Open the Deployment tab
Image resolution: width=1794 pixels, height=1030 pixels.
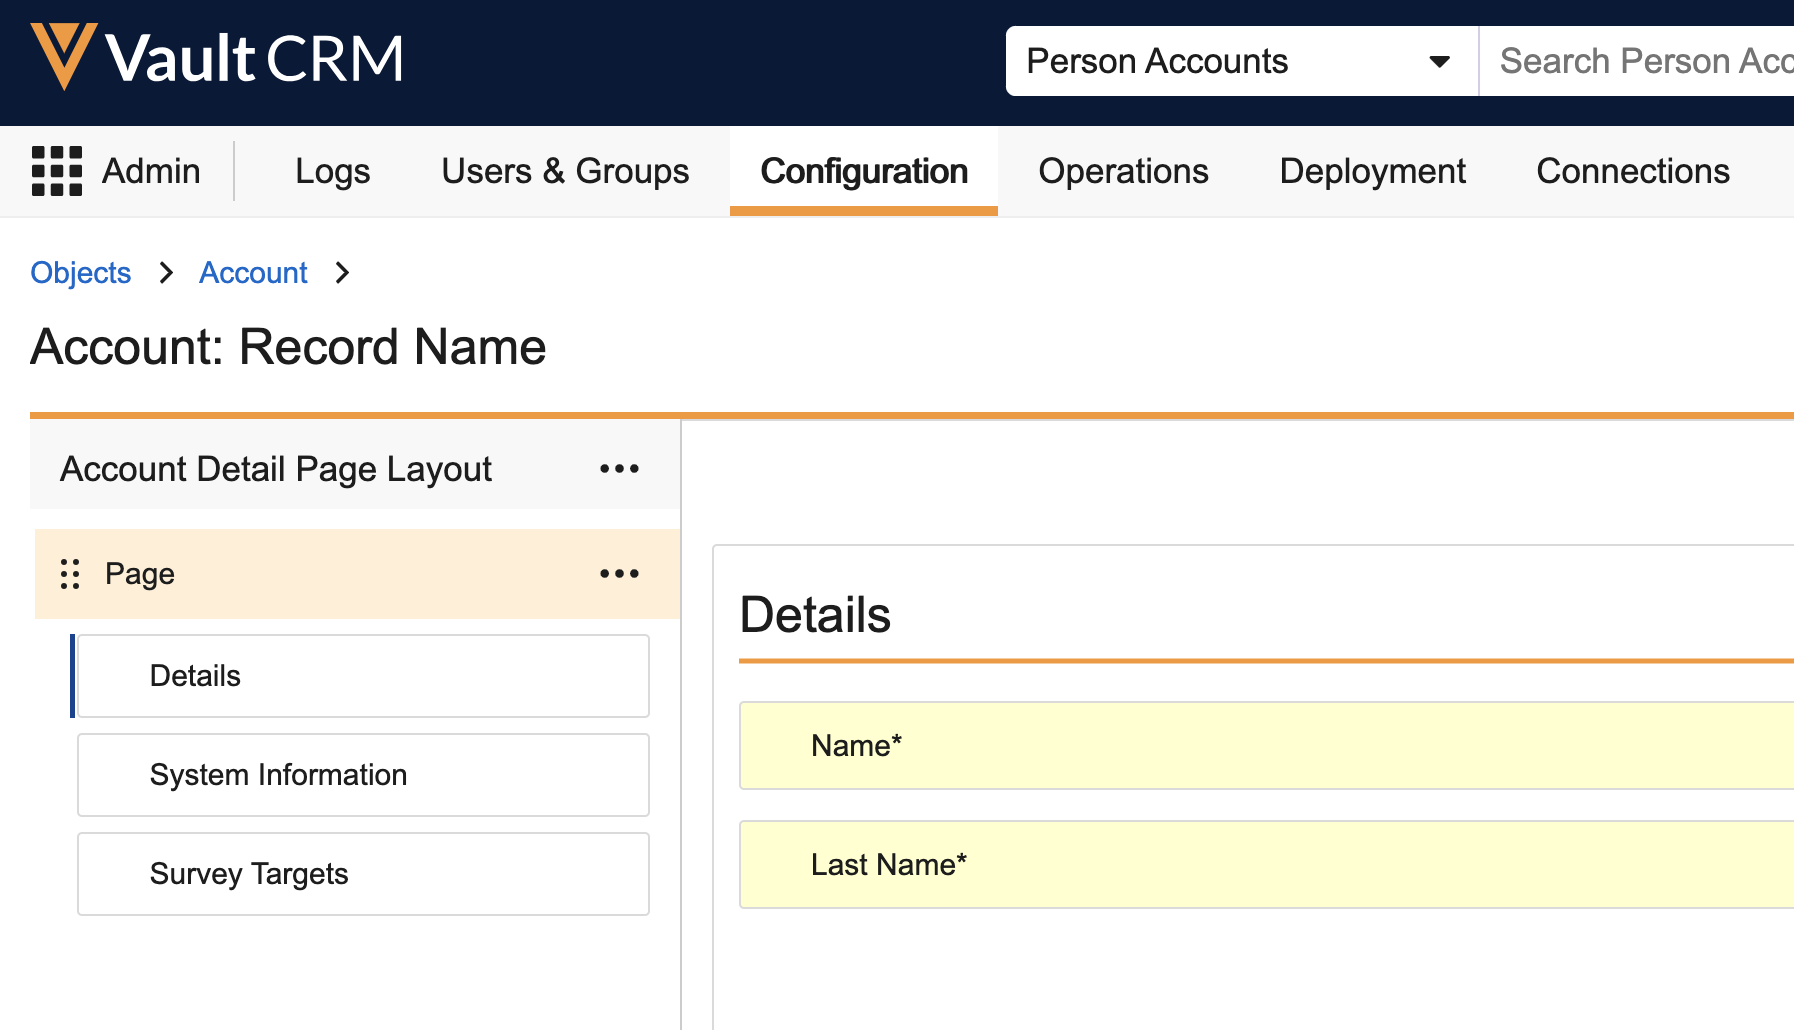(x=1372, y=171)
